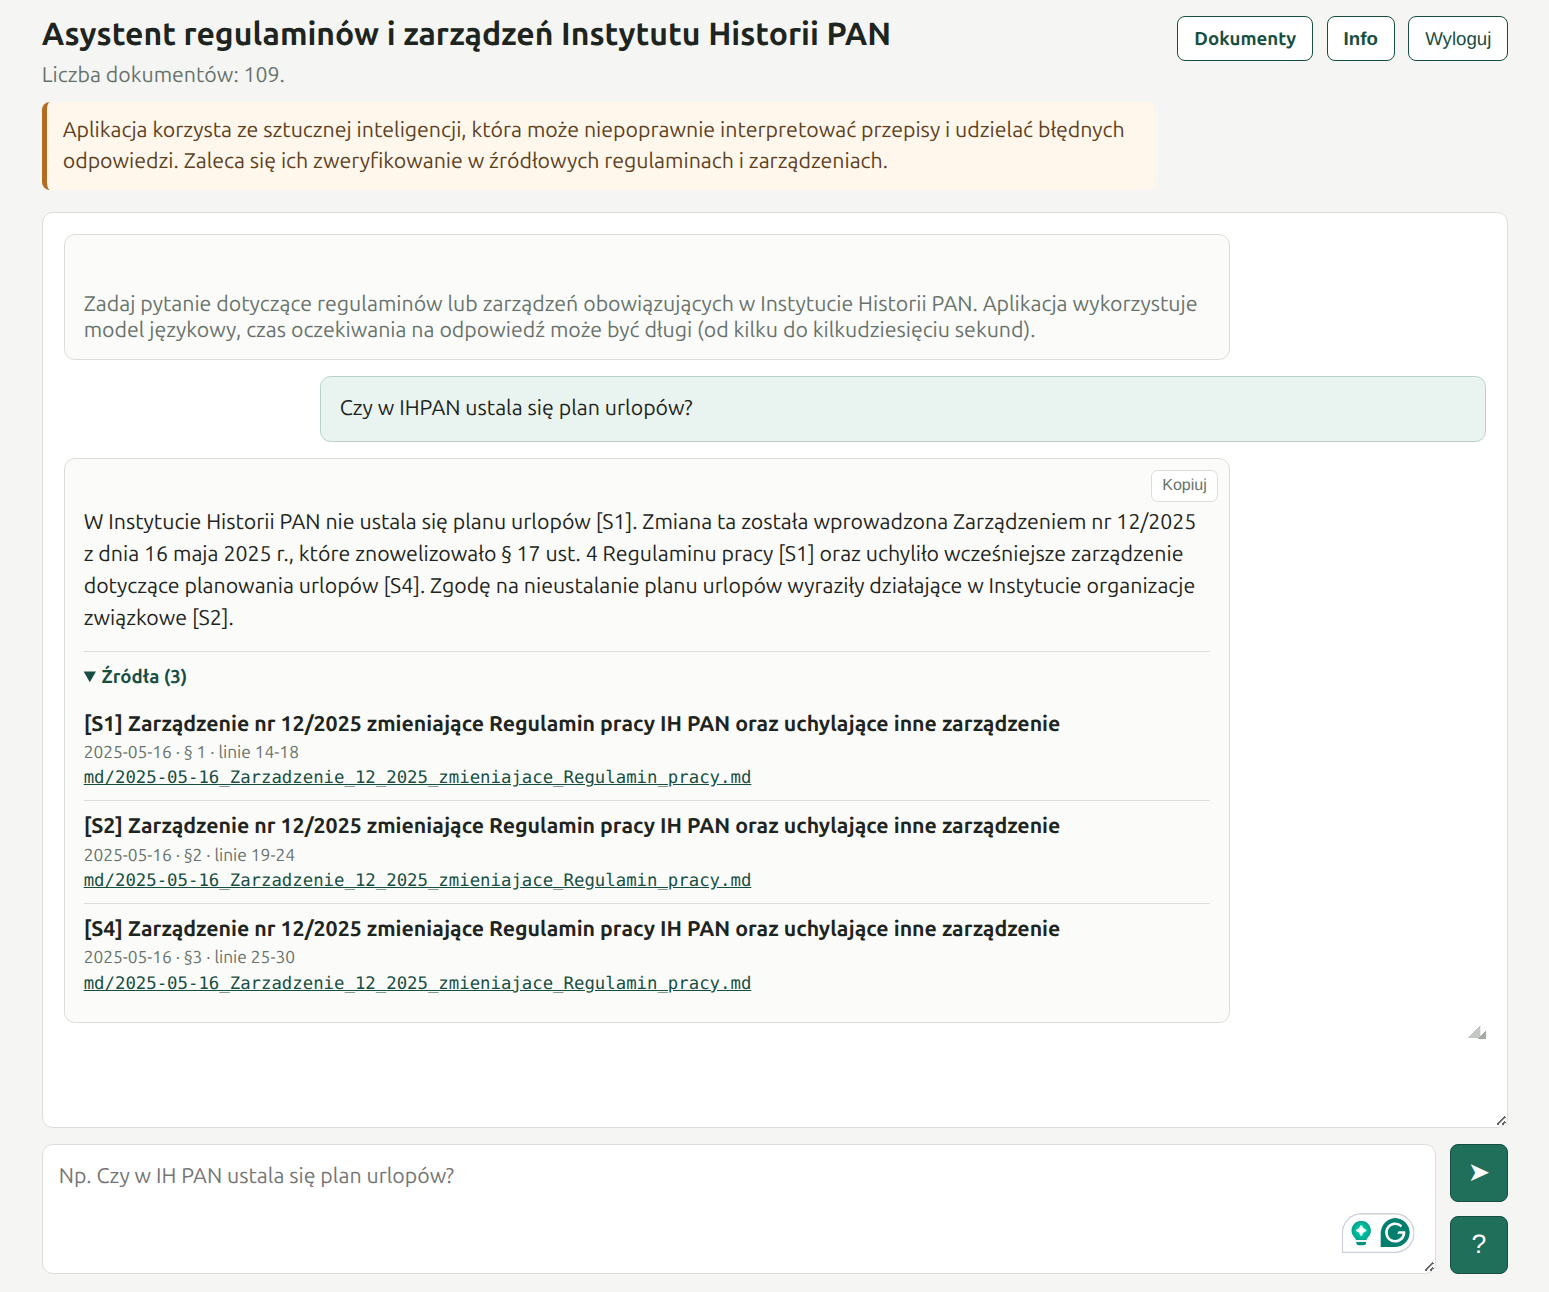The image size is (1549, 1292).
Task: Click the [S2] source title
Action: pyautogui.click(x=572, y=826)
